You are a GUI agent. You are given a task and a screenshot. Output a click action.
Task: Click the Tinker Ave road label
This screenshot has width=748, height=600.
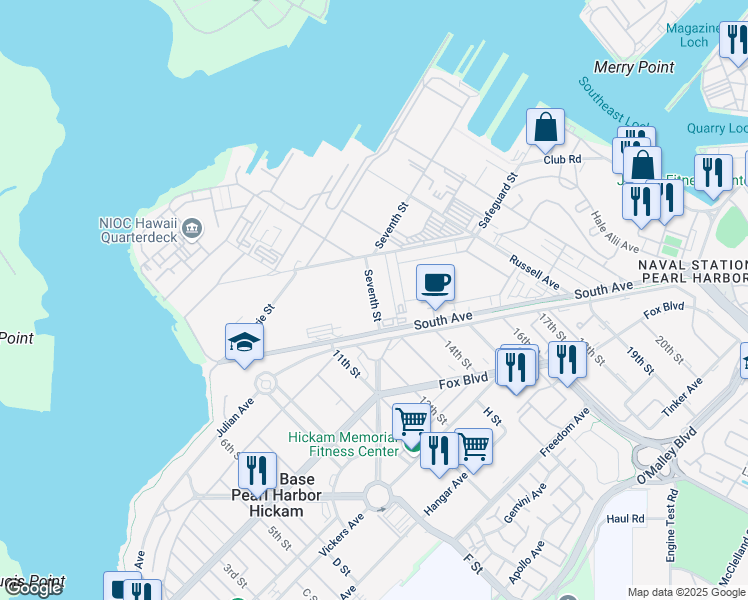point(682,397)
